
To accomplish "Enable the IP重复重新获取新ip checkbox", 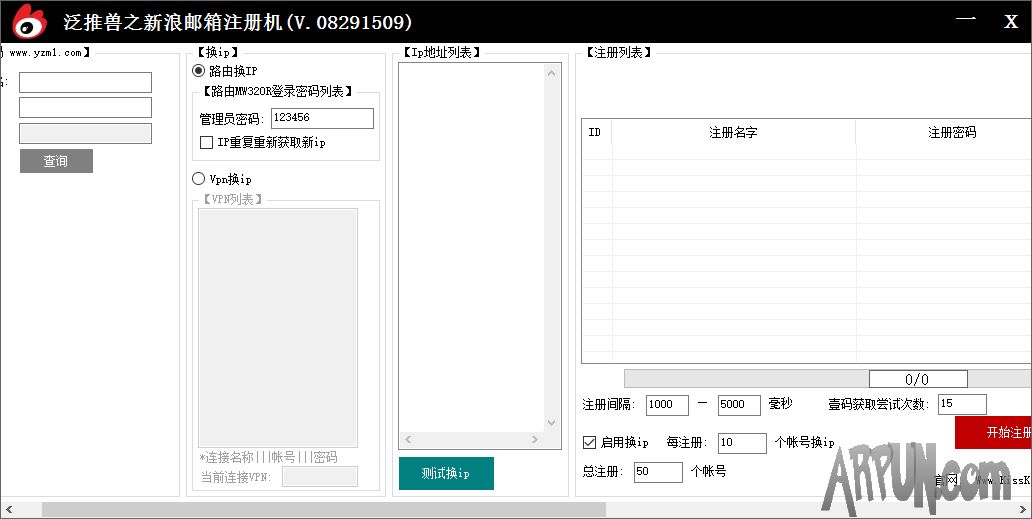I will (x=207, y=143).
